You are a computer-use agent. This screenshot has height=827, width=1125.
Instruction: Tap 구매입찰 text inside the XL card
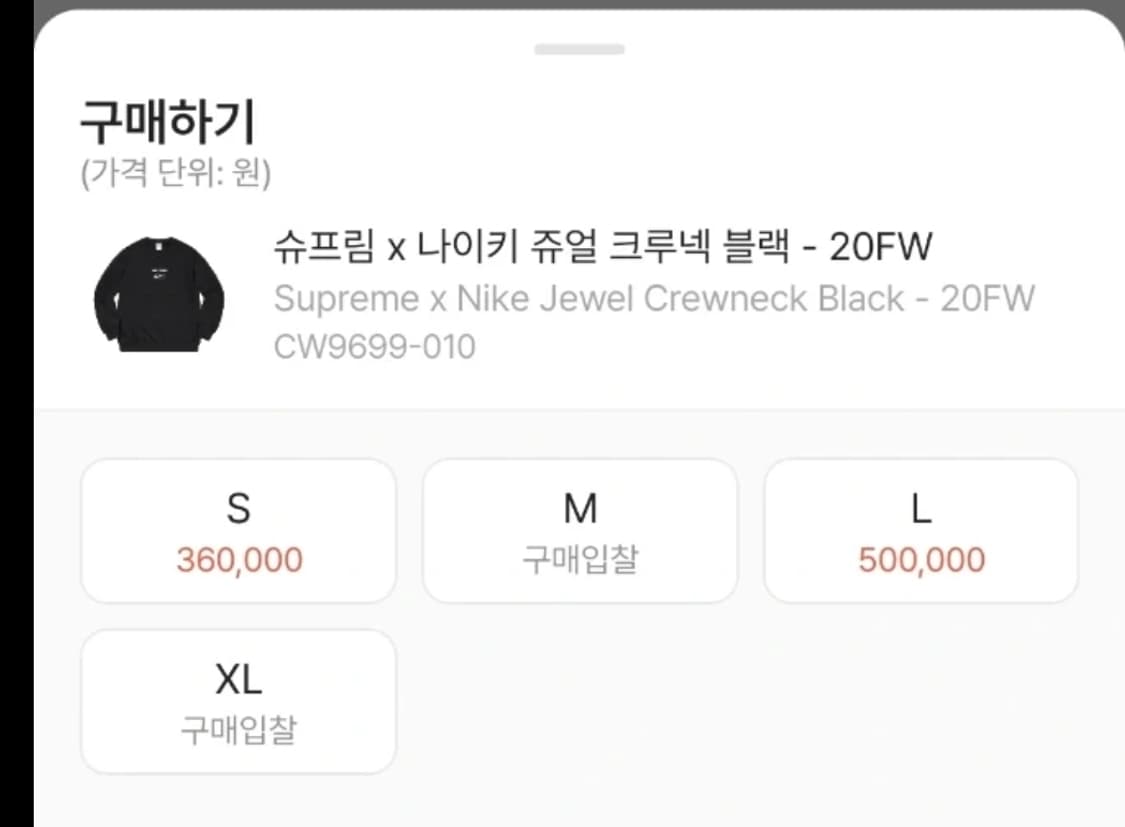(x=237, y=733)
